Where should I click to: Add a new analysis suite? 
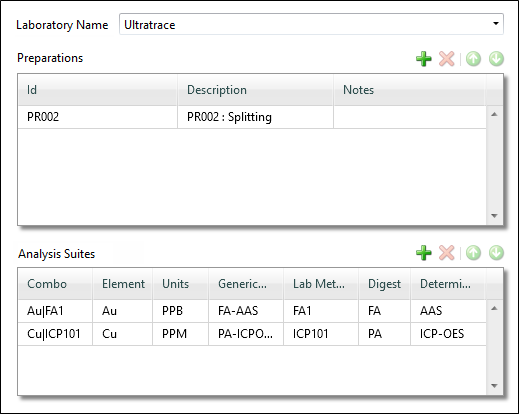[x=424, y=253]
